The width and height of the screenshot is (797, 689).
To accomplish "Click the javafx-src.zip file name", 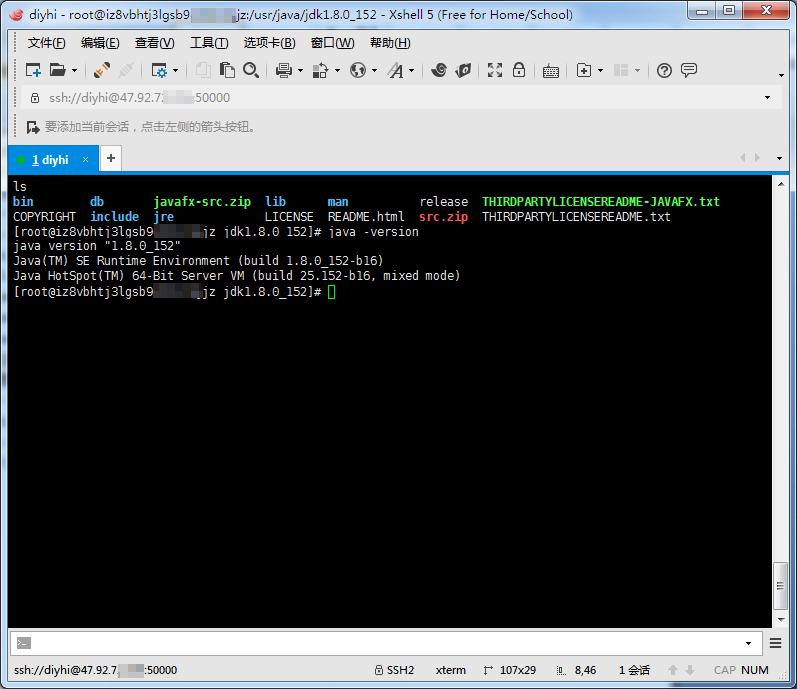I will (202, 202).
